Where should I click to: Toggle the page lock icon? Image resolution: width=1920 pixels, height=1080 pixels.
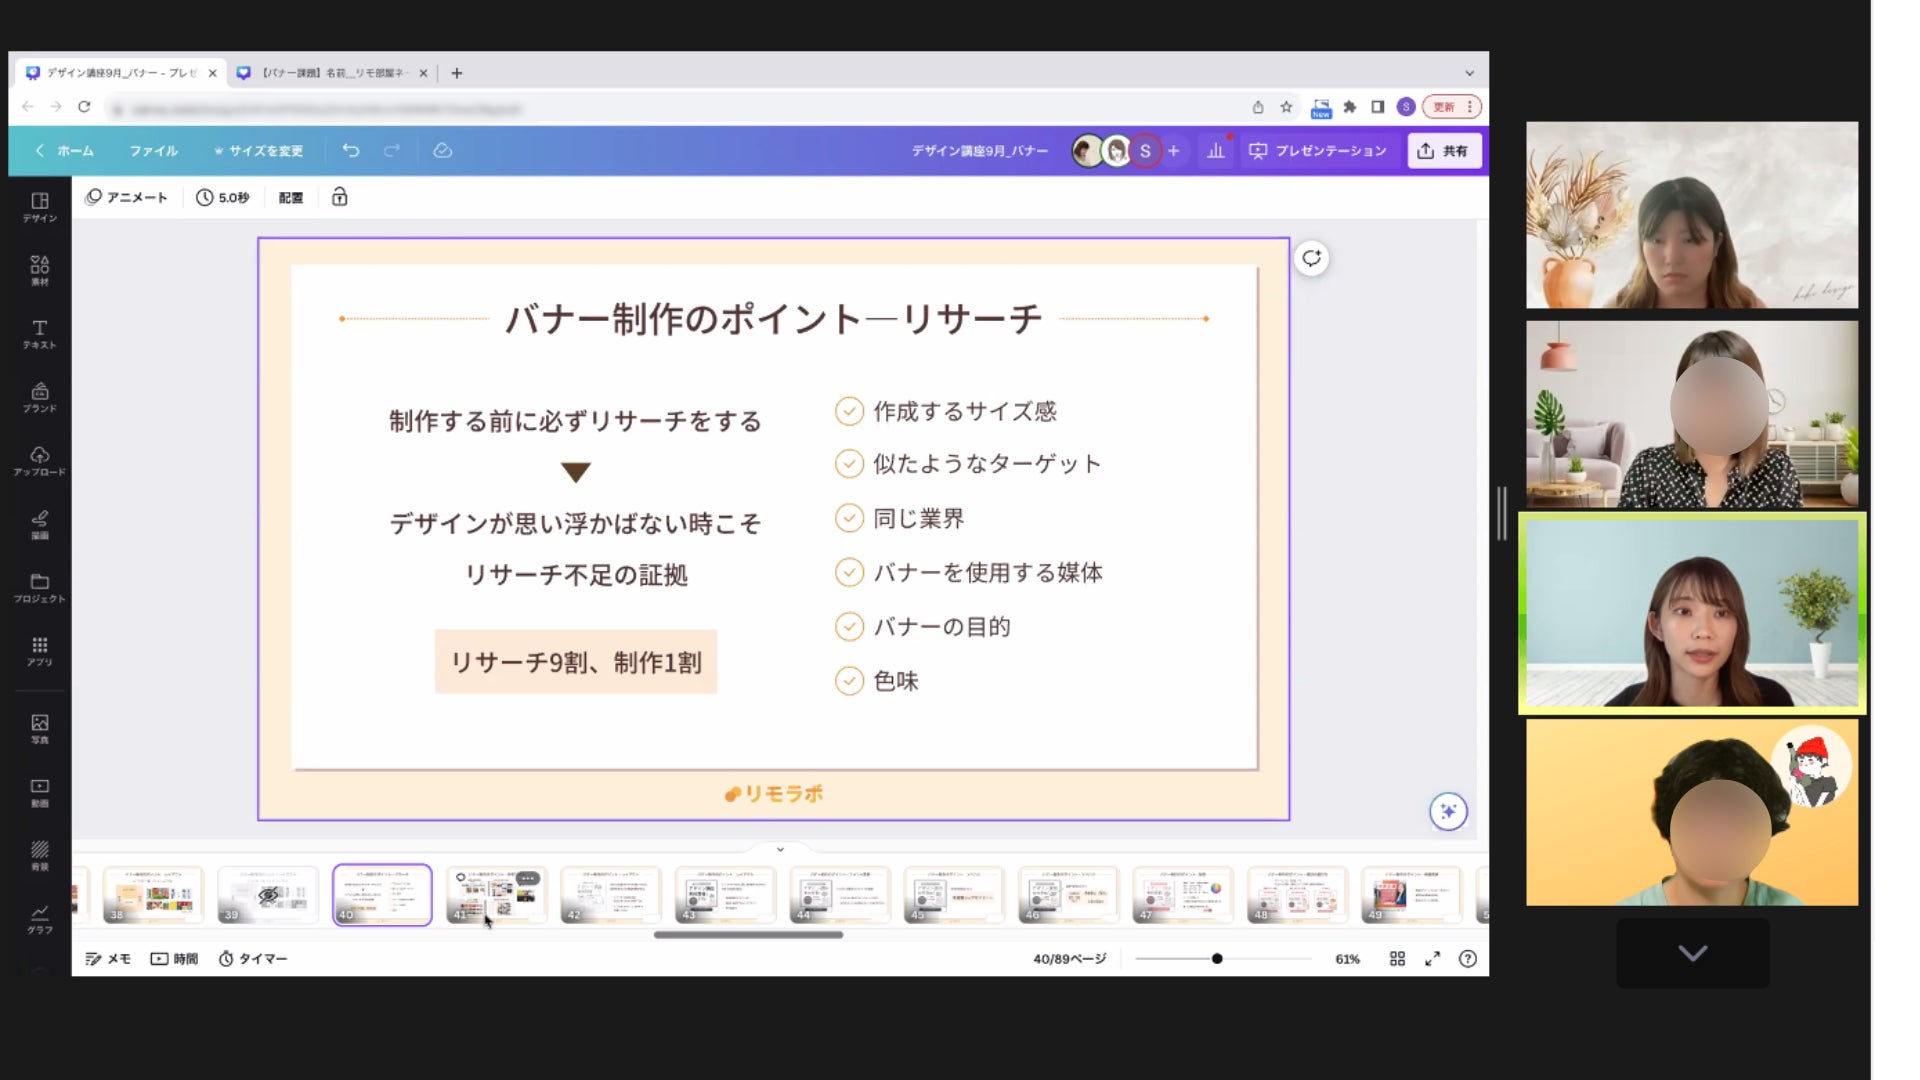click(x=339, y=197)
